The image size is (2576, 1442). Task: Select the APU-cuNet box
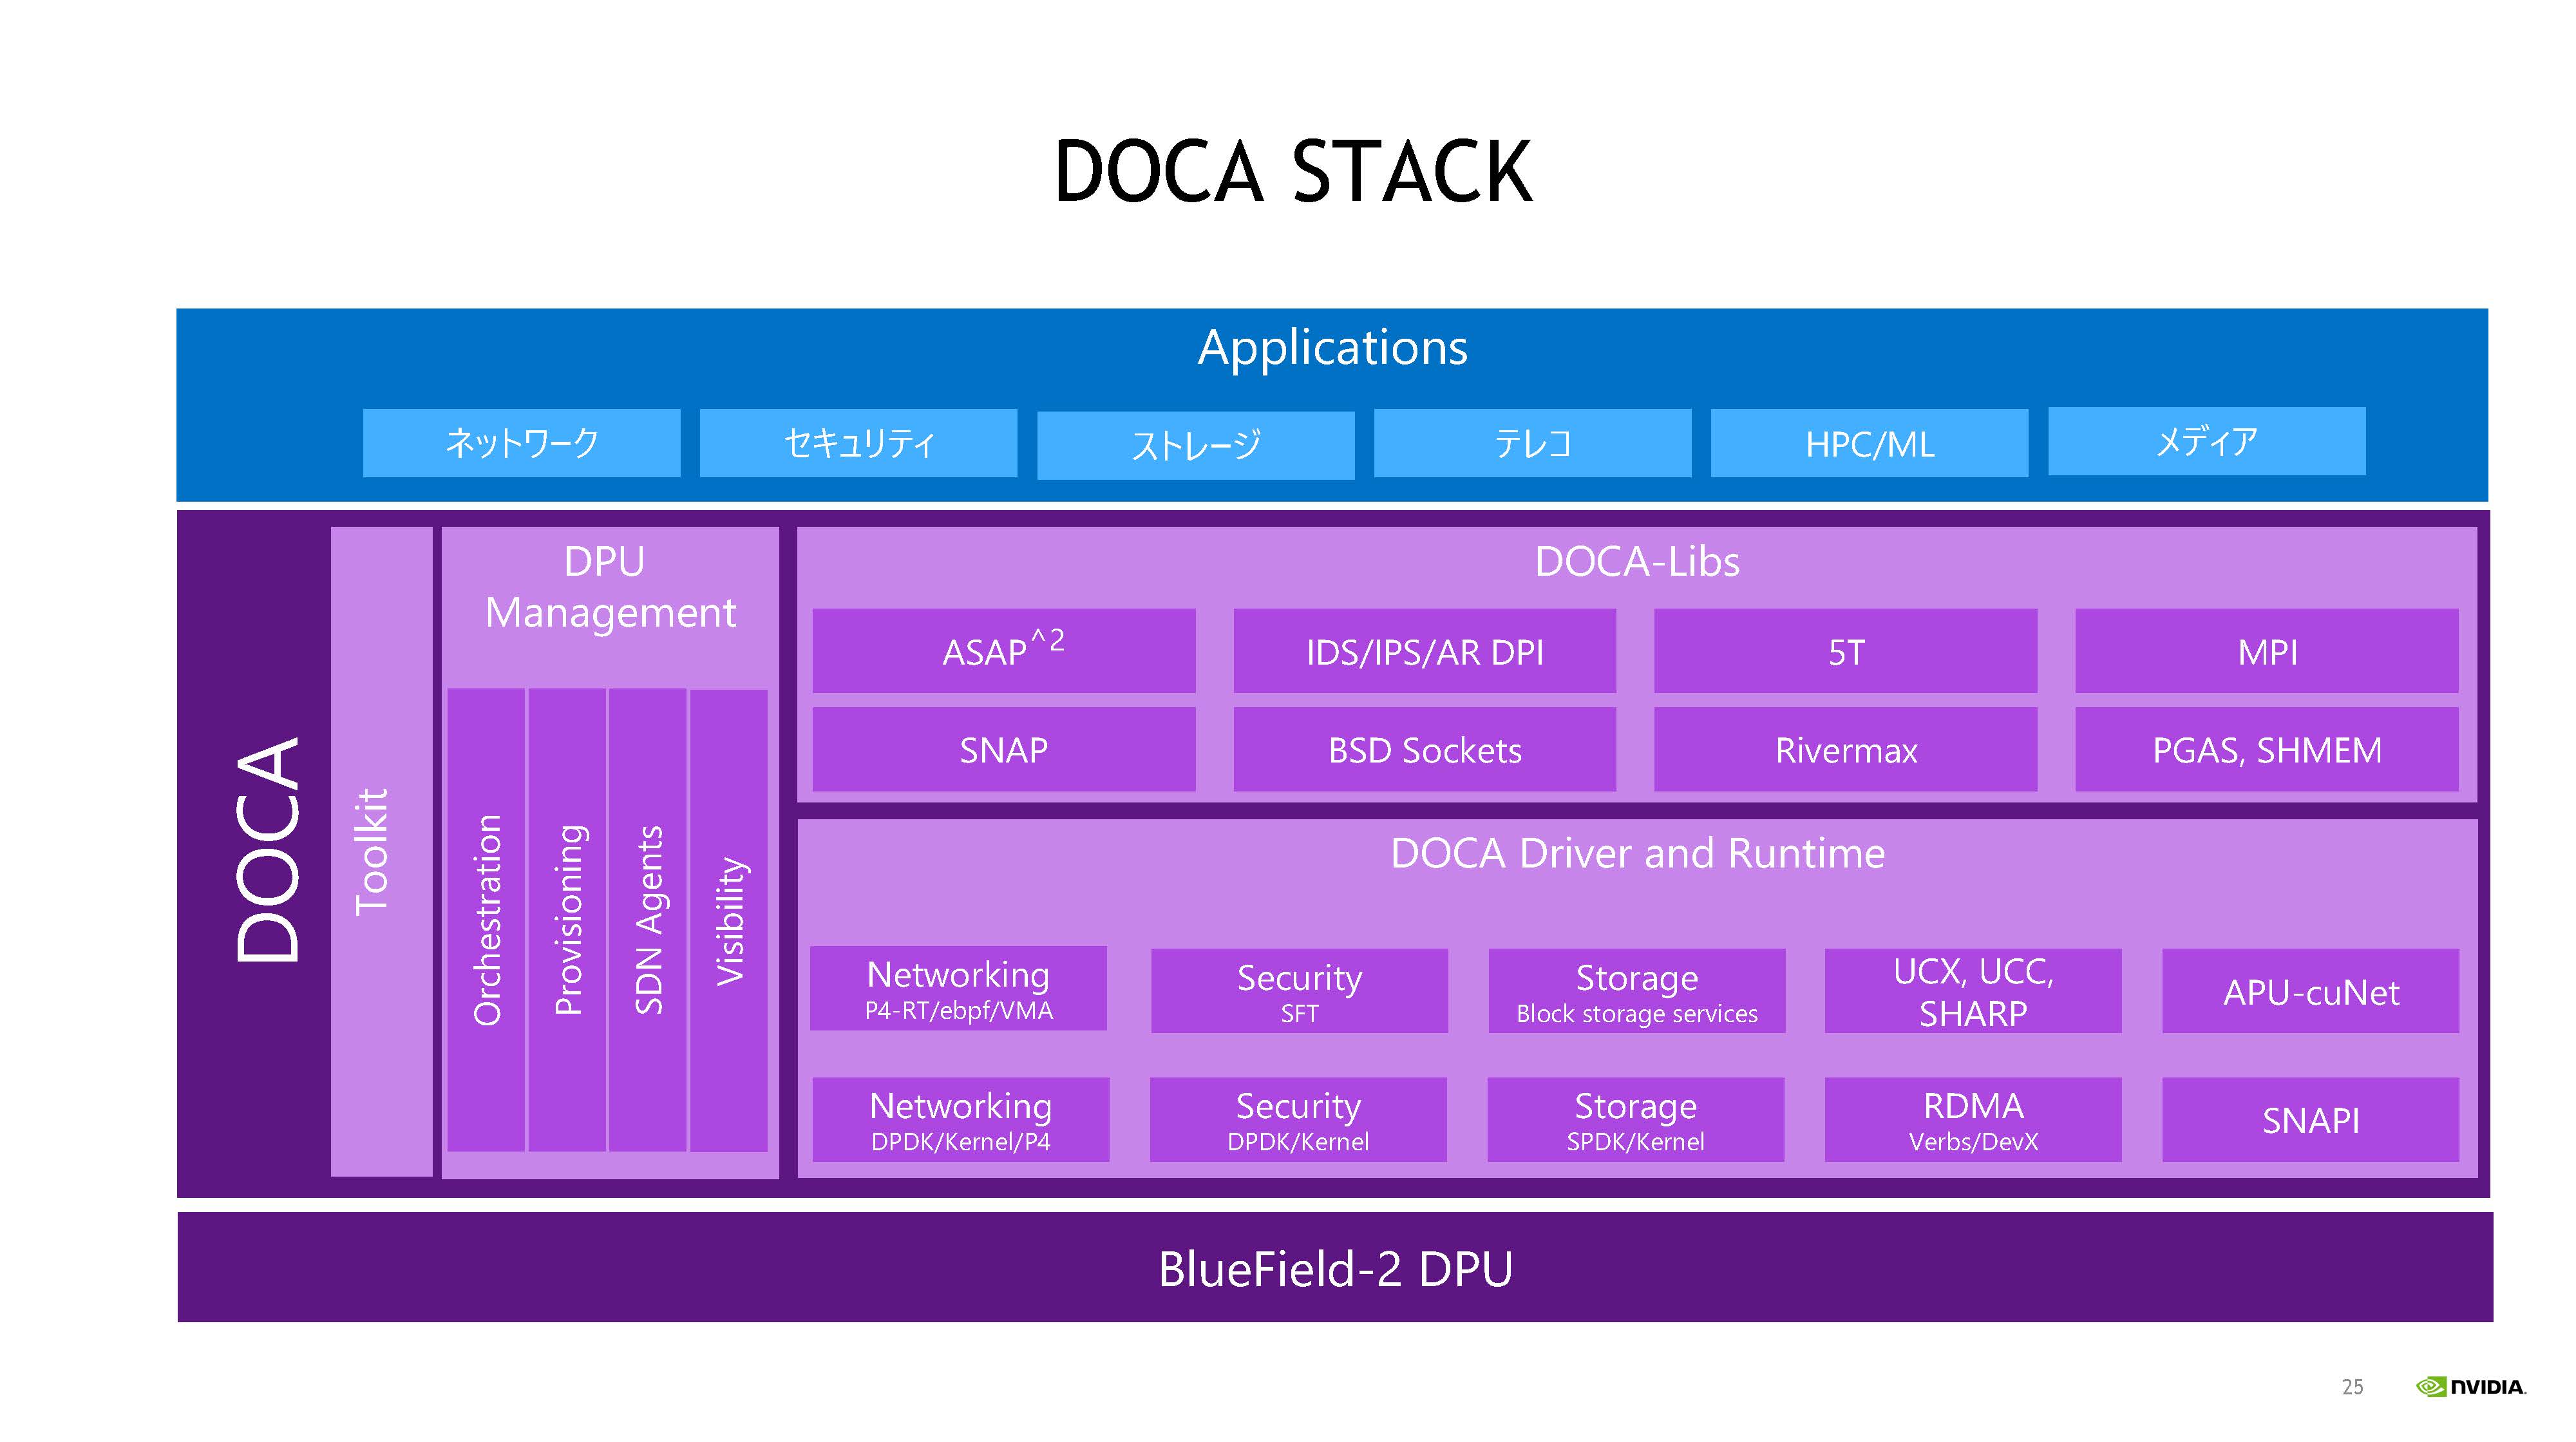pos(2311,991)
